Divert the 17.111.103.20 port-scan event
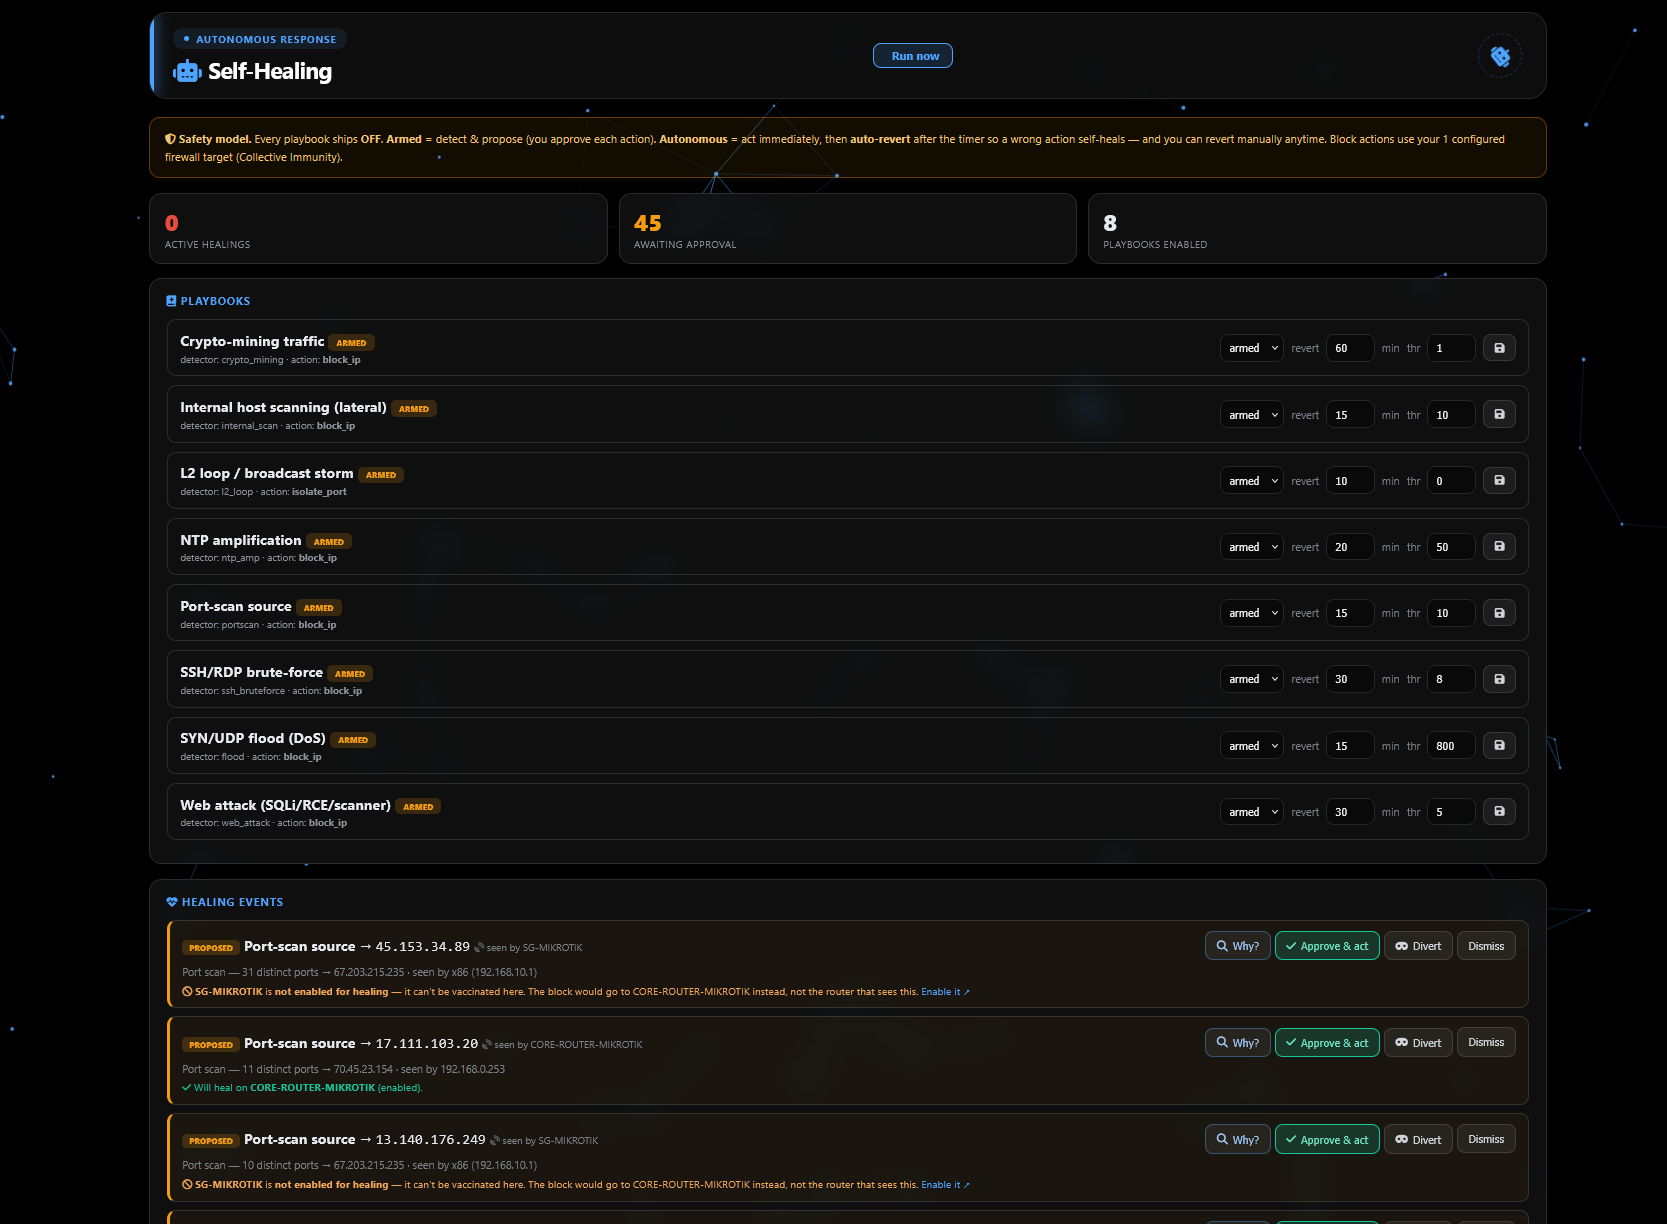 [1418, 1043]
